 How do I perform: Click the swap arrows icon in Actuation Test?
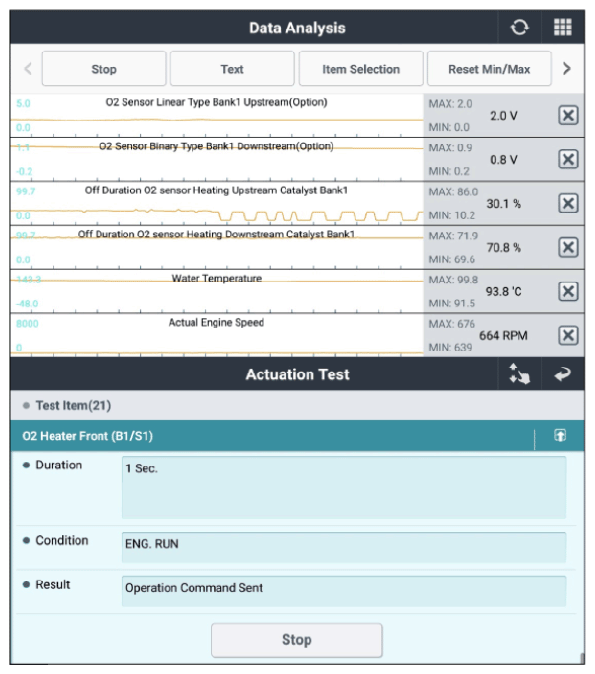tap(519, 374)
